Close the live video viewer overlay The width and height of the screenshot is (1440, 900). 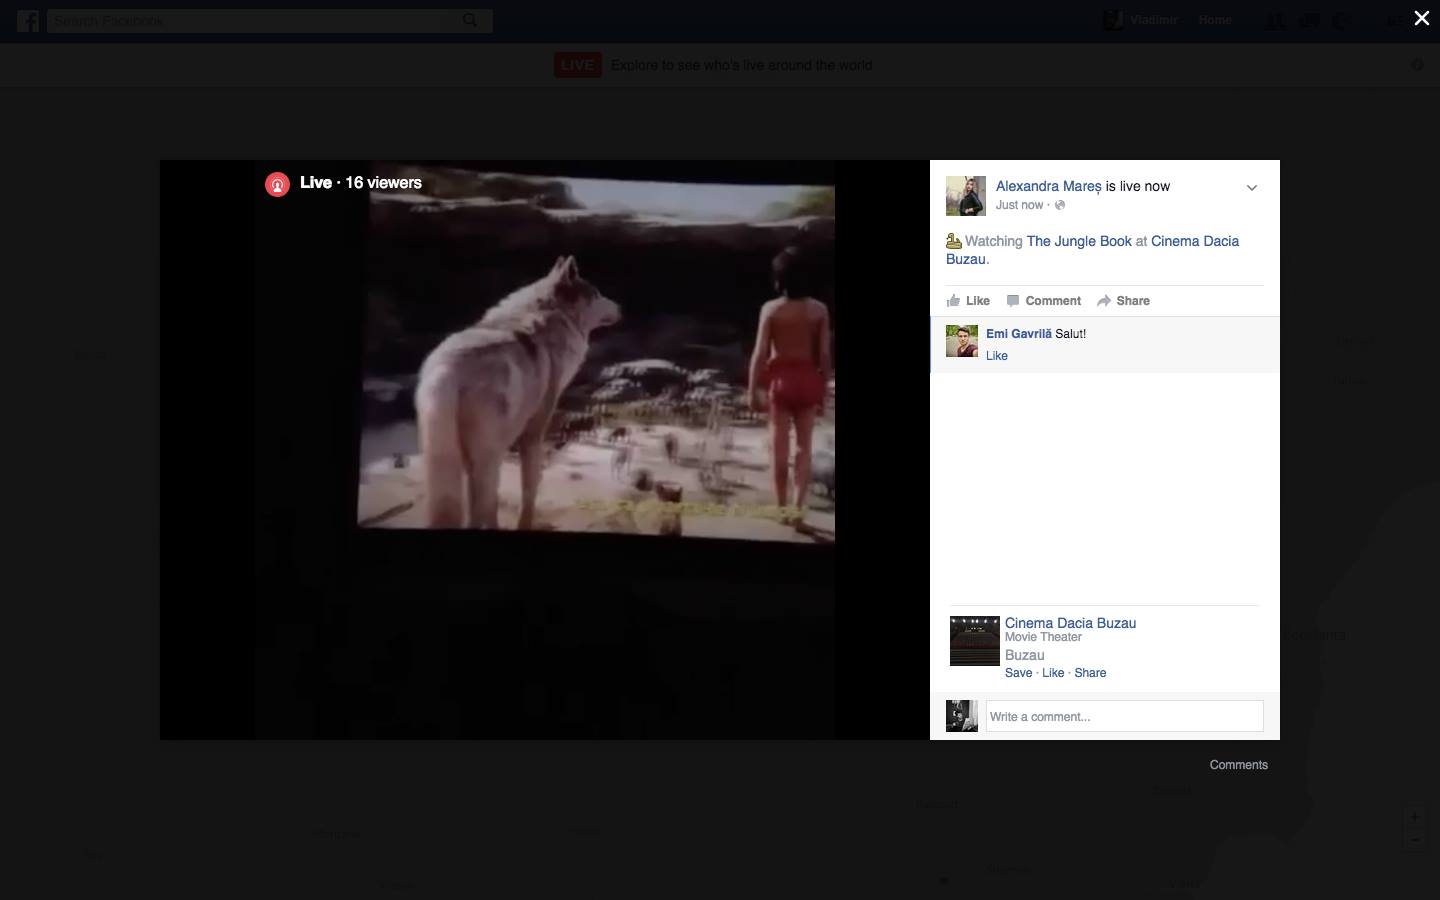coord(1421,18)
